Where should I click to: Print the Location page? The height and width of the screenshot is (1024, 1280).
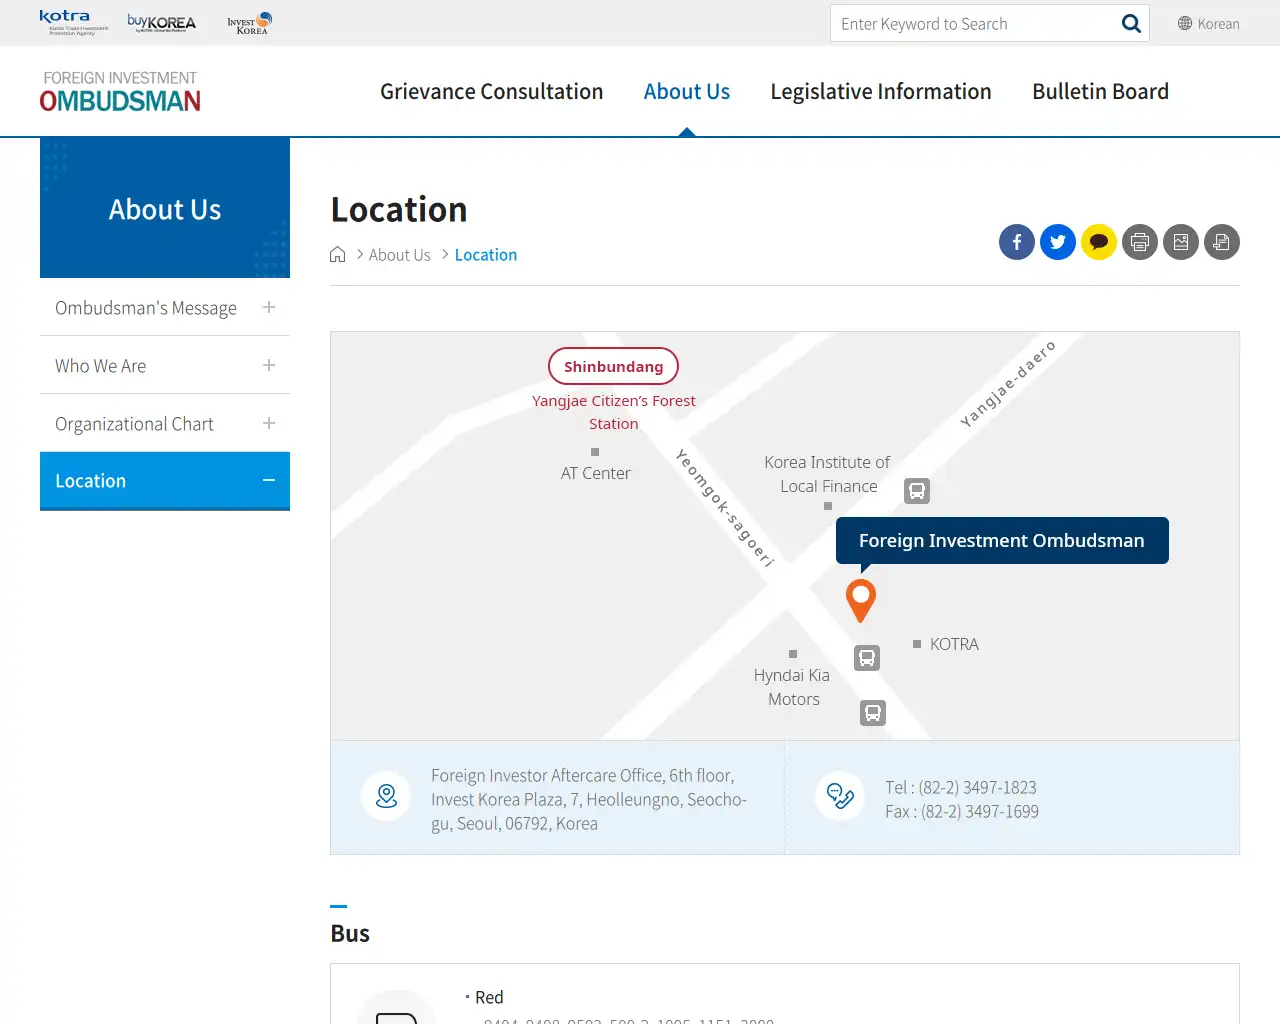point(1139,242)
